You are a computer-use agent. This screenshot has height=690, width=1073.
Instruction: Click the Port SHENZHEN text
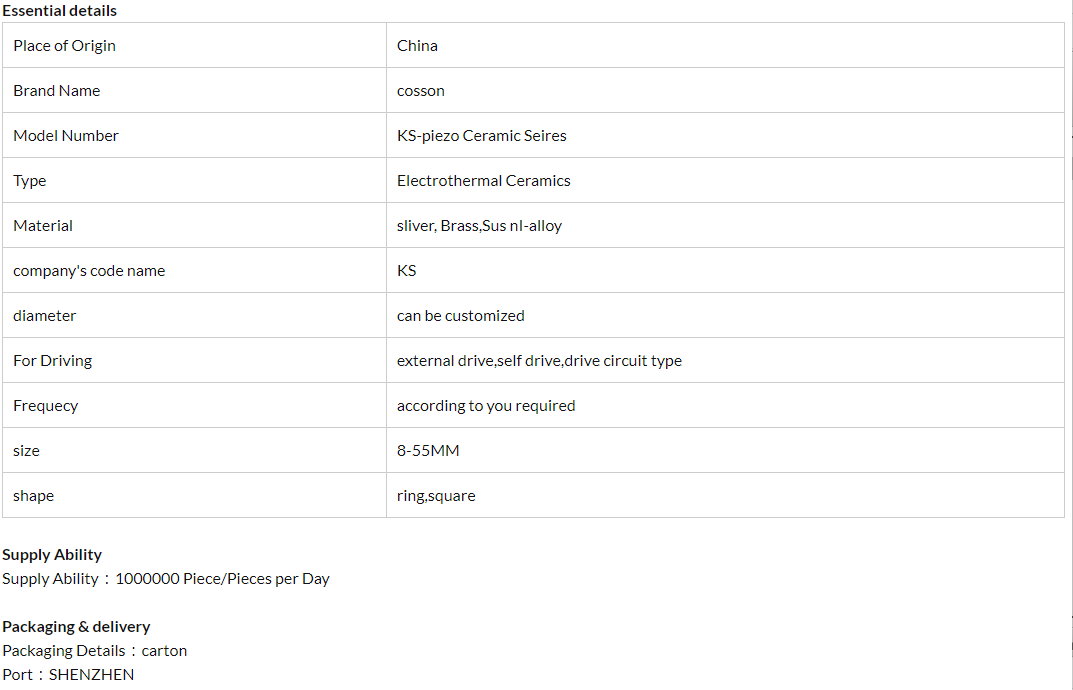(68, 675)
